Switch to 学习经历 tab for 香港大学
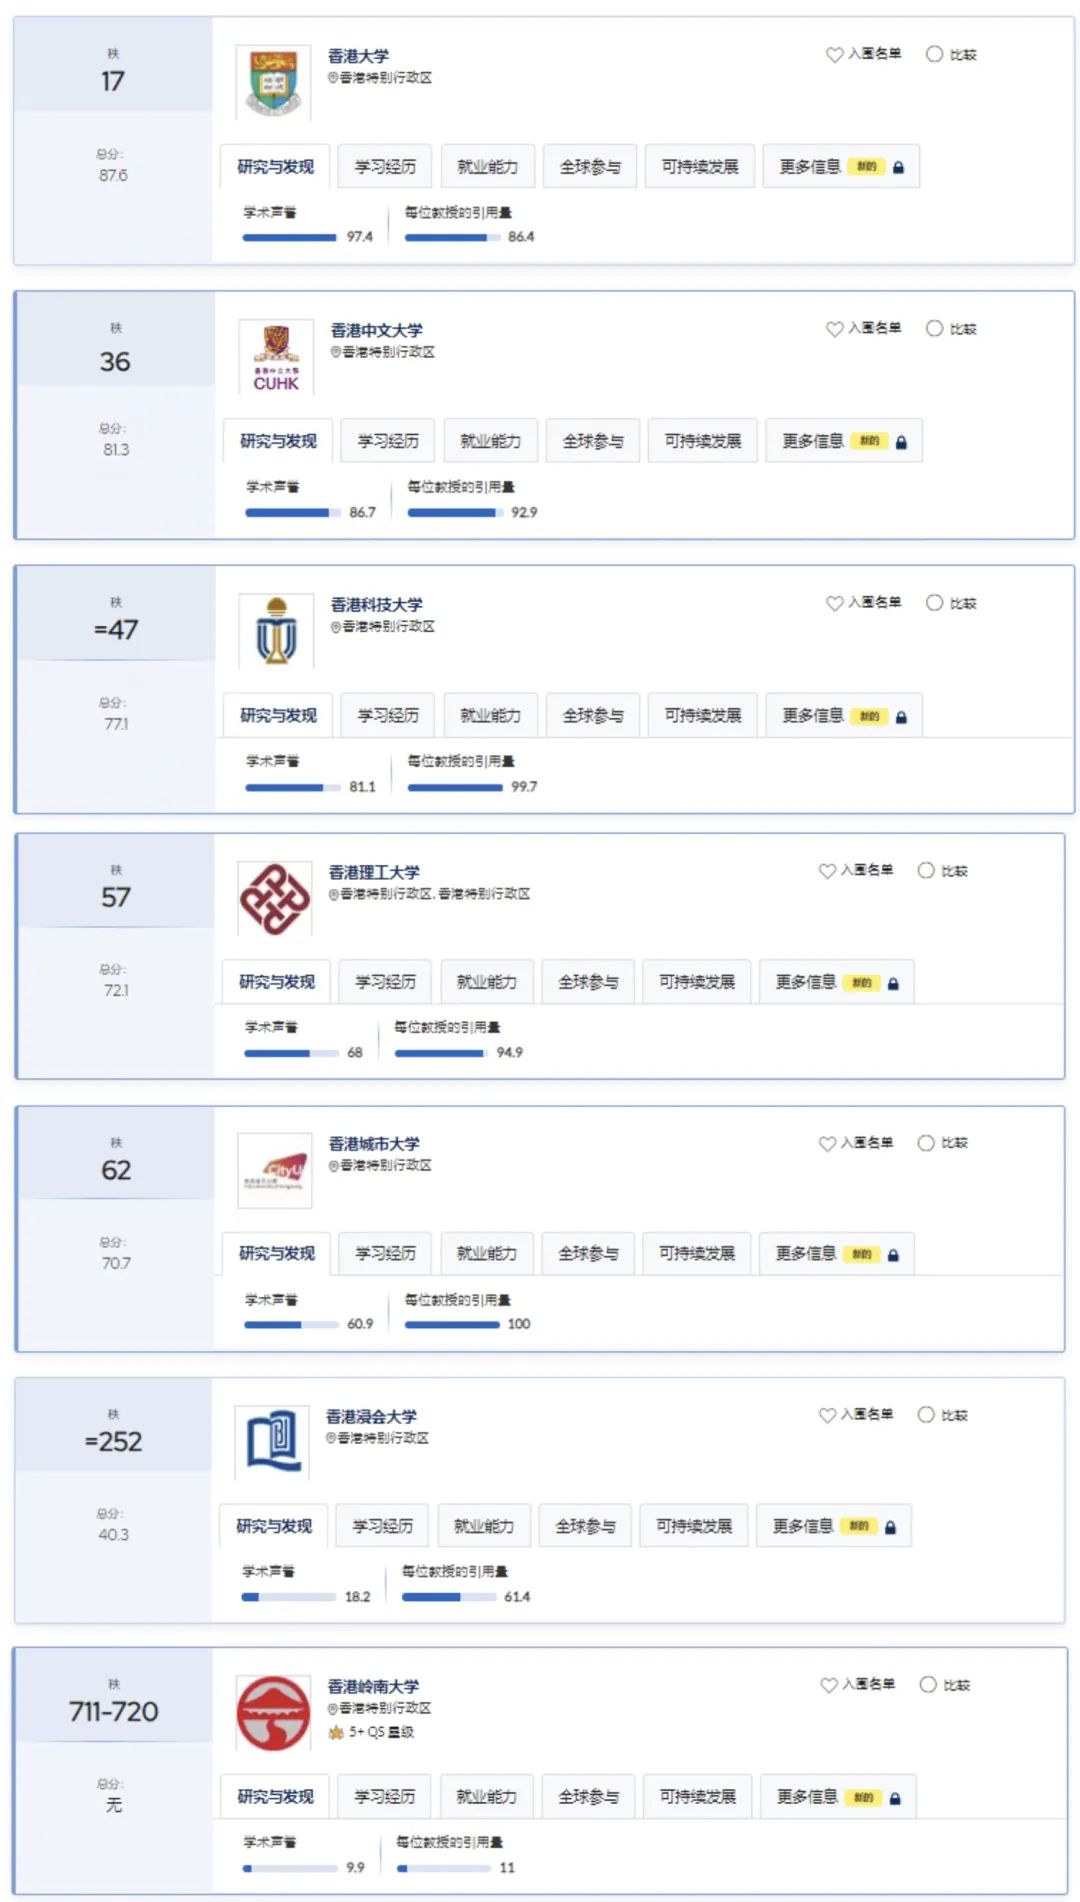The height and width of the screenshot is (1902, 1080). [385, 166]
